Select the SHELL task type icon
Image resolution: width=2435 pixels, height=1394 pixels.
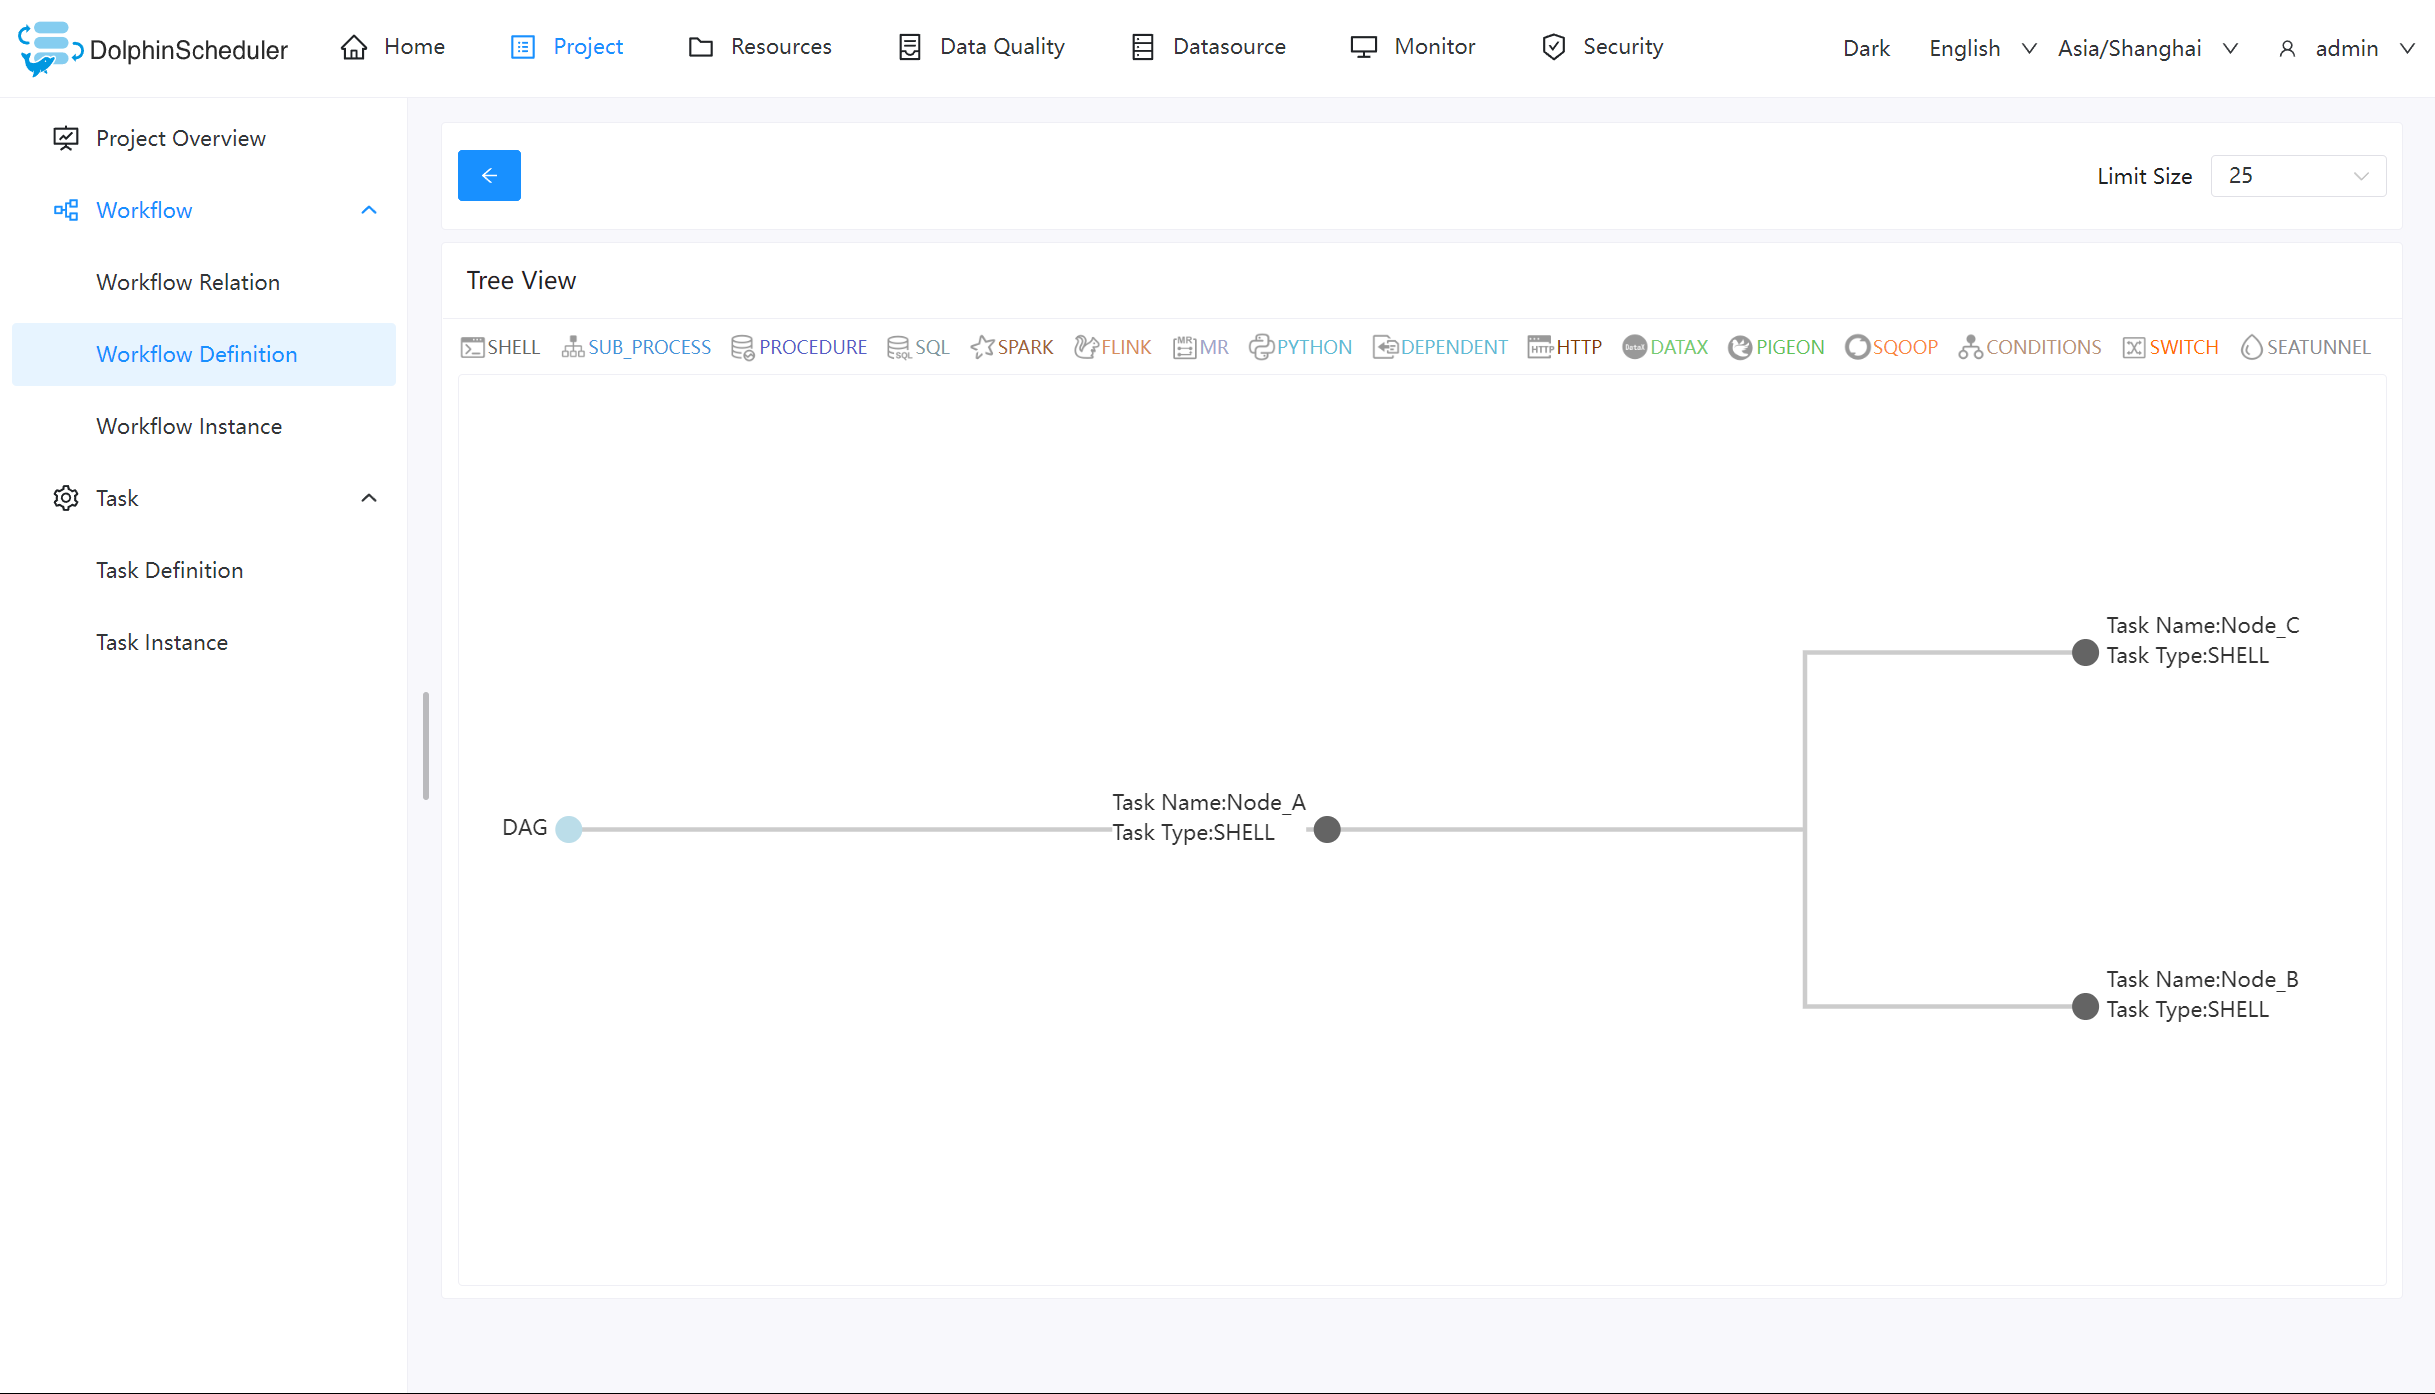[499, 346]
